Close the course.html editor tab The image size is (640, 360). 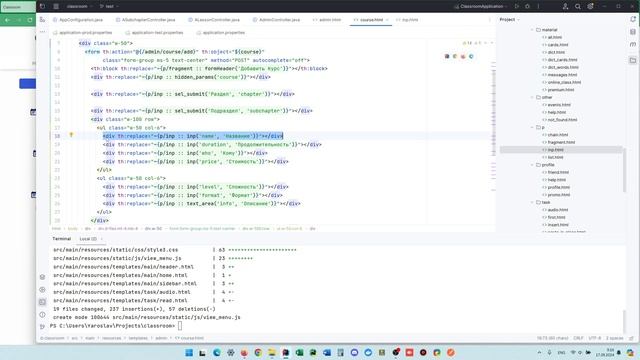tap(387, 20)
